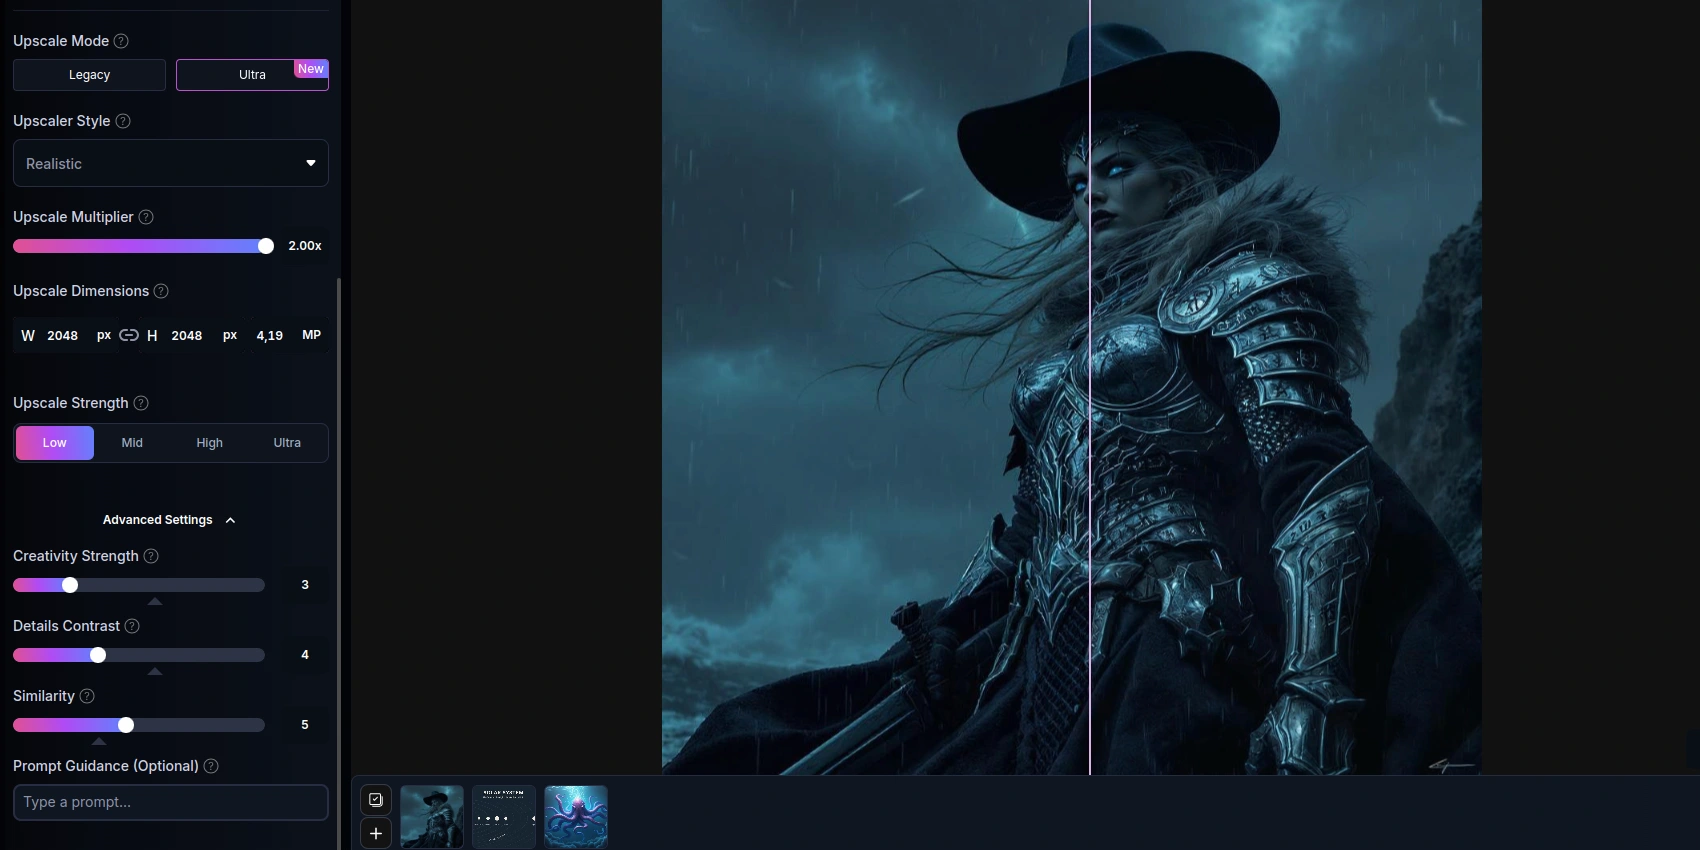Set Upscale Strength to Low
The width and height of the screenshot is (1700, 850).
click(55, 443)
